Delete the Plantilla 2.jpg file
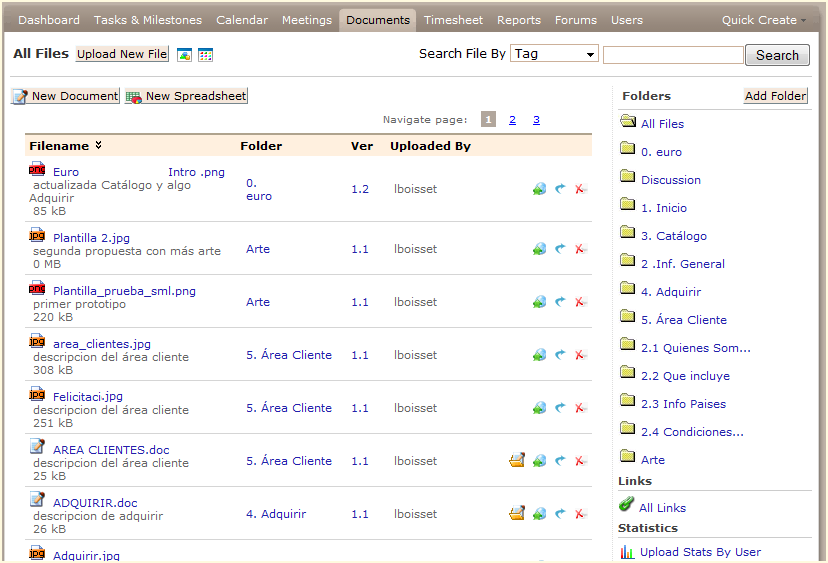This screenshot has width=828, height=563. point(580,249)
